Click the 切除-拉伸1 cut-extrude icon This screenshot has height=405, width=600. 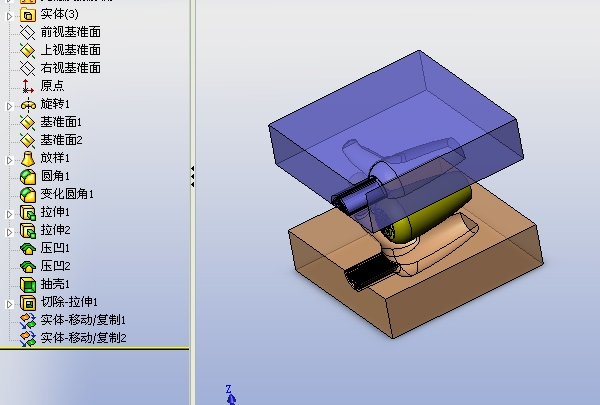click(28, 302)
